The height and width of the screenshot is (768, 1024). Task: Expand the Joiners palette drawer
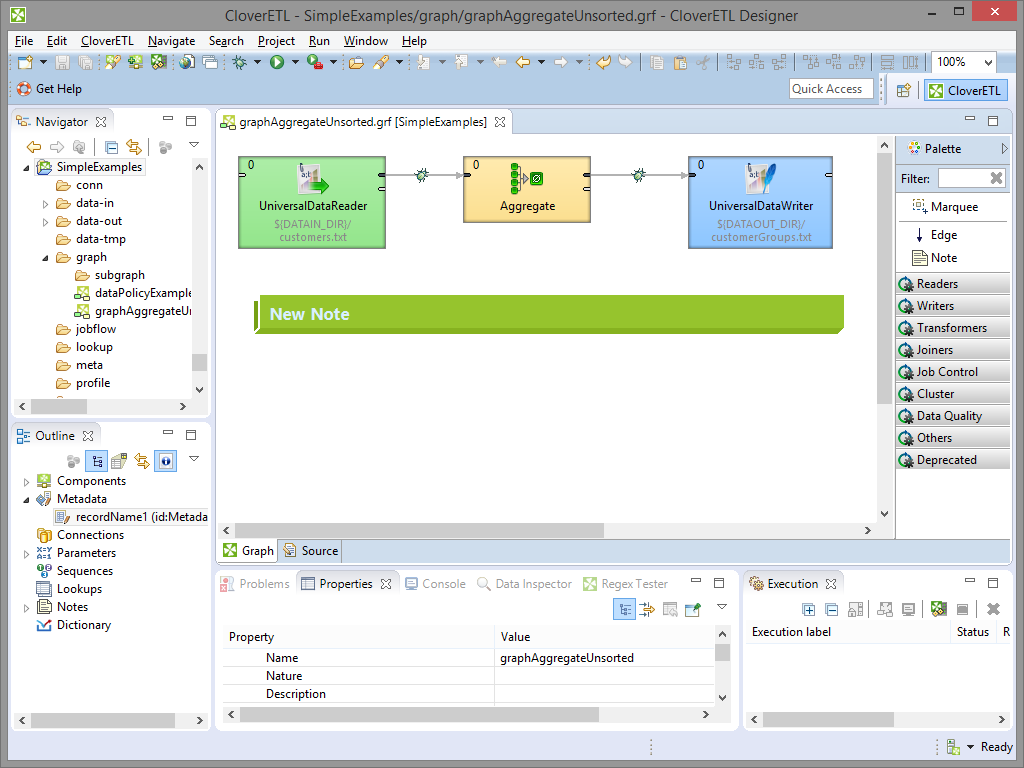click(x=953, y=350)
